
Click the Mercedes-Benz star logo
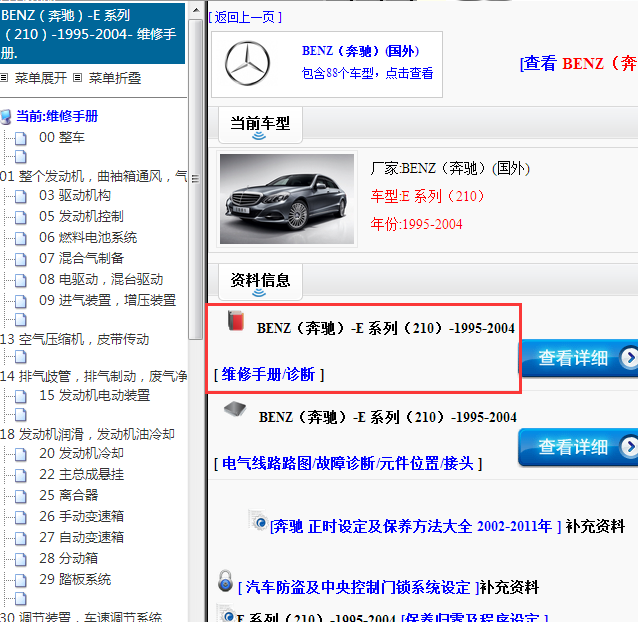click(x=247, y=63)
